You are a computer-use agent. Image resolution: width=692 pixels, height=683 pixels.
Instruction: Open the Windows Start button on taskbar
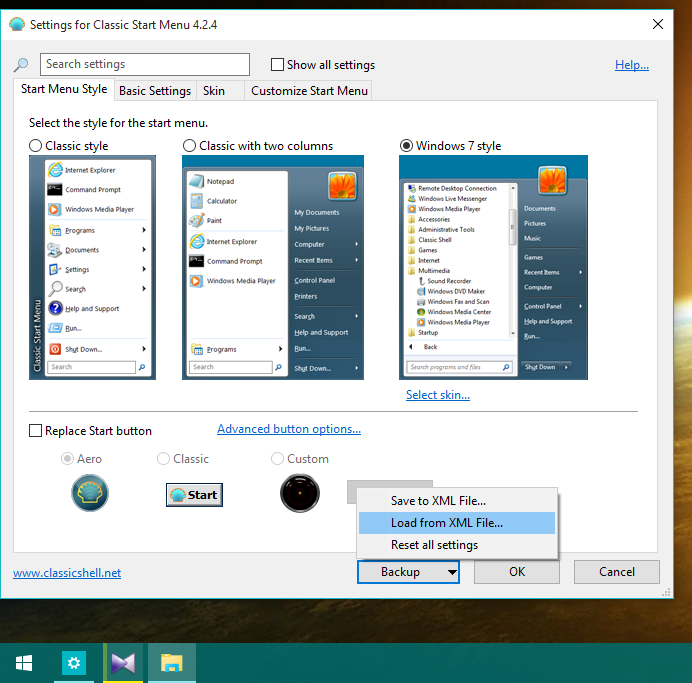tap(24, 663)
